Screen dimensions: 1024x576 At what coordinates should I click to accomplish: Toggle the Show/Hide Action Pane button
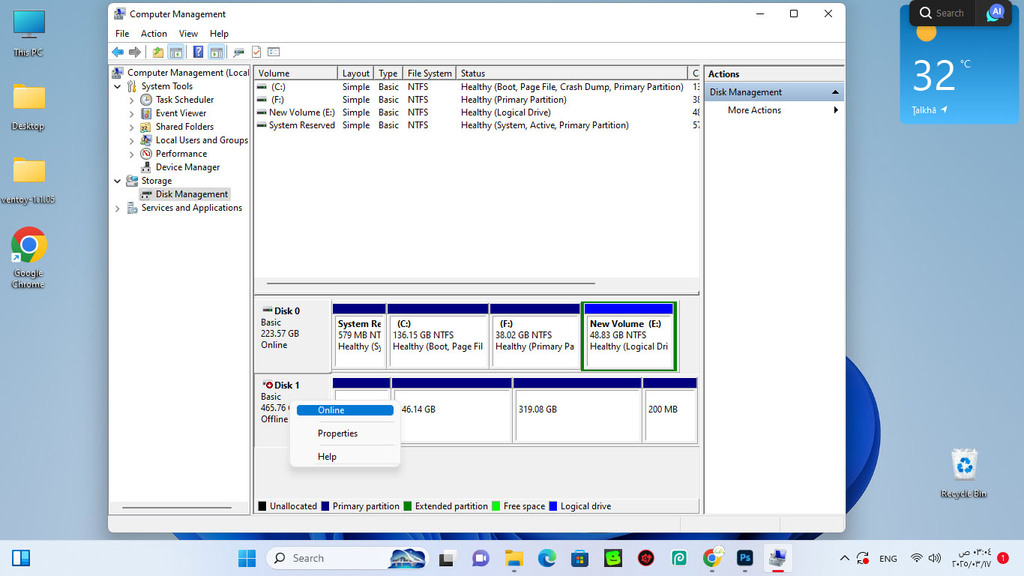(x=216, y=52)
